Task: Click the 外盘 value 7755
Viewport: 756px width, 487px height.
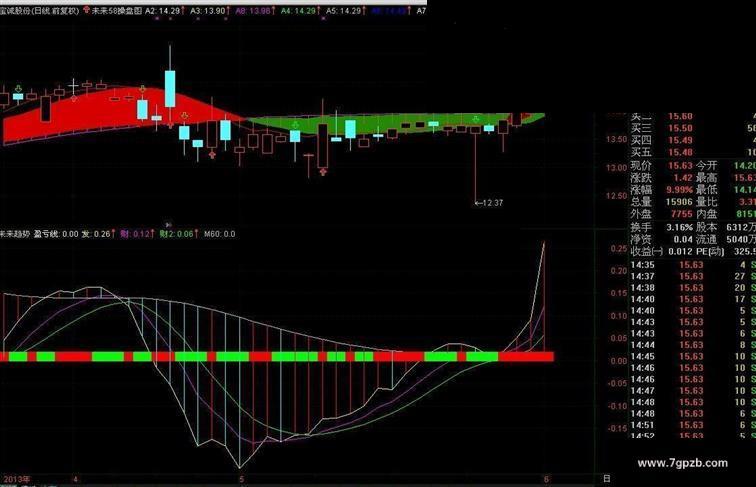Action: 681,214
